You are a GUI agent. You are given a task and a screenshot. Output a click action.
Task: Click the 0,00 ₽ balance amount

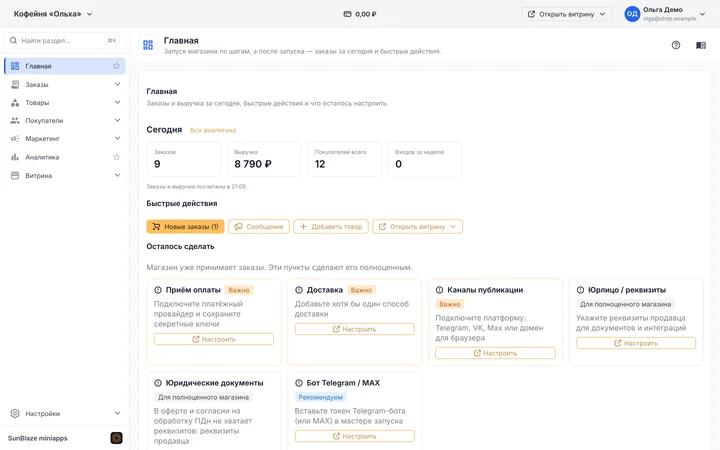tap(366, 14)
